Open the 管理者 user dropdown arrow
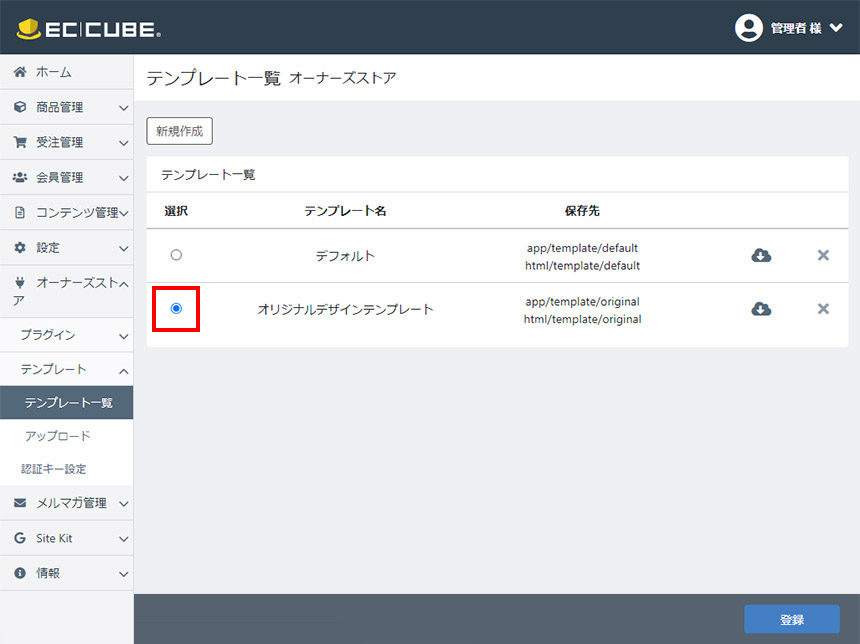The image size is (860, 644). click(836, 28)
